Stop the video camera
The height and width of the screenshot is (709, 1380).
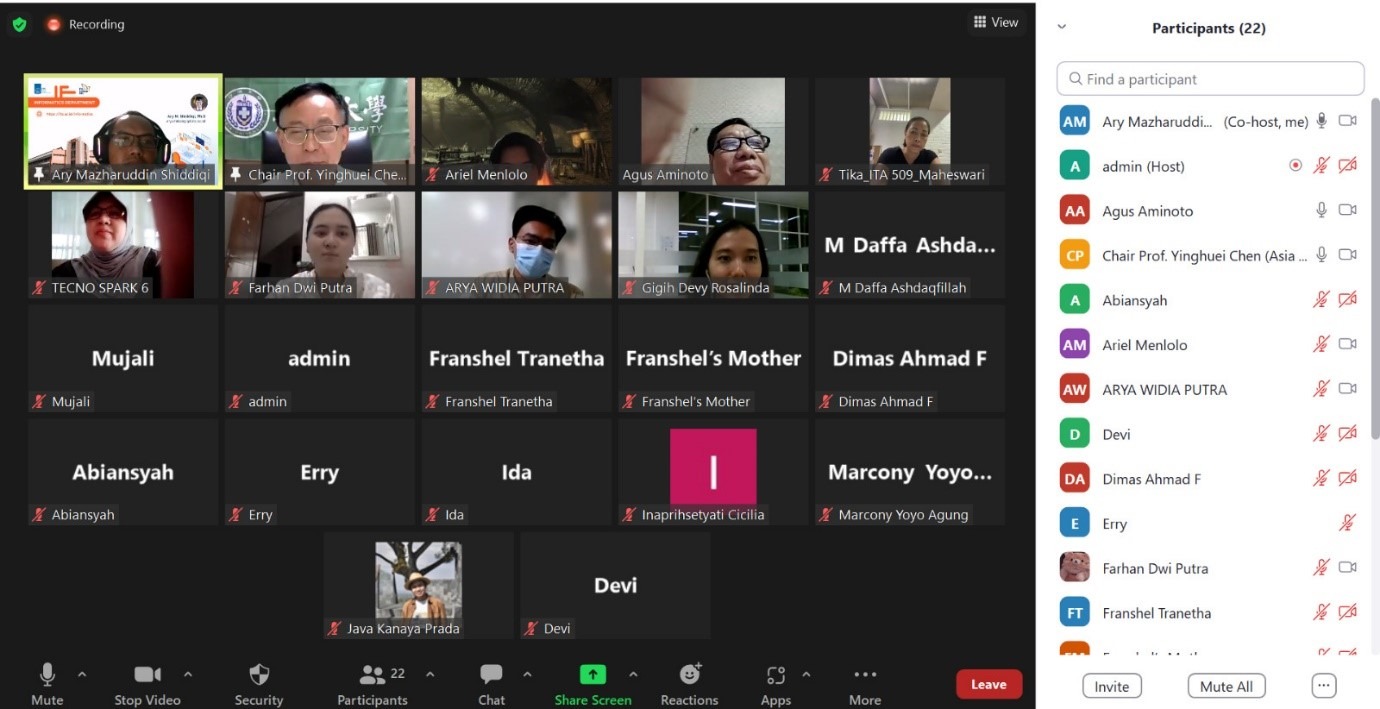point(147,675)
